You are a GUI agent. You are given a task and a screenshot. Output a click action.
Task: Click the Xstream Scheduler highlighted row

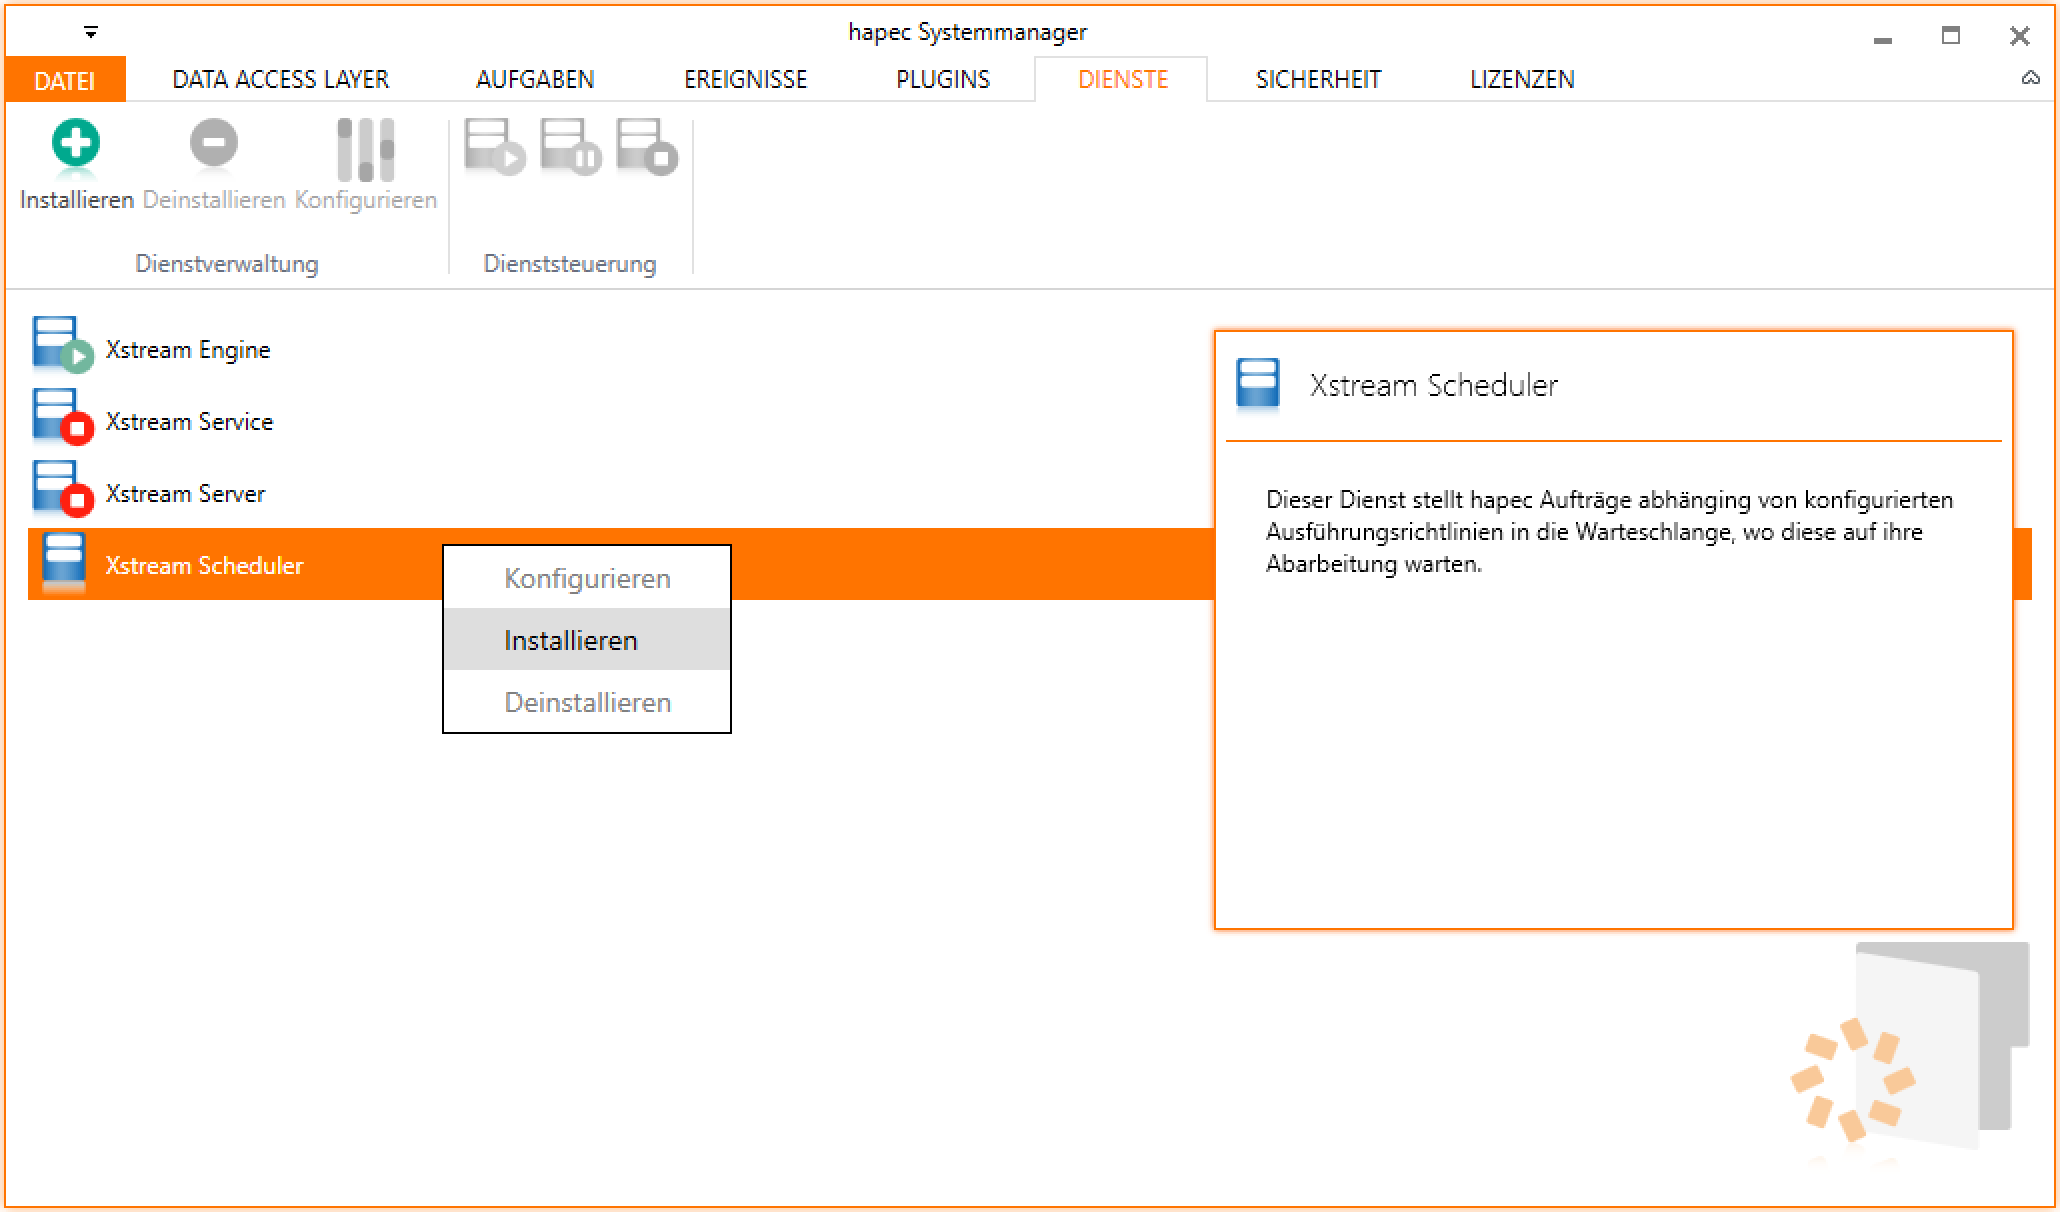pos(204,566)
